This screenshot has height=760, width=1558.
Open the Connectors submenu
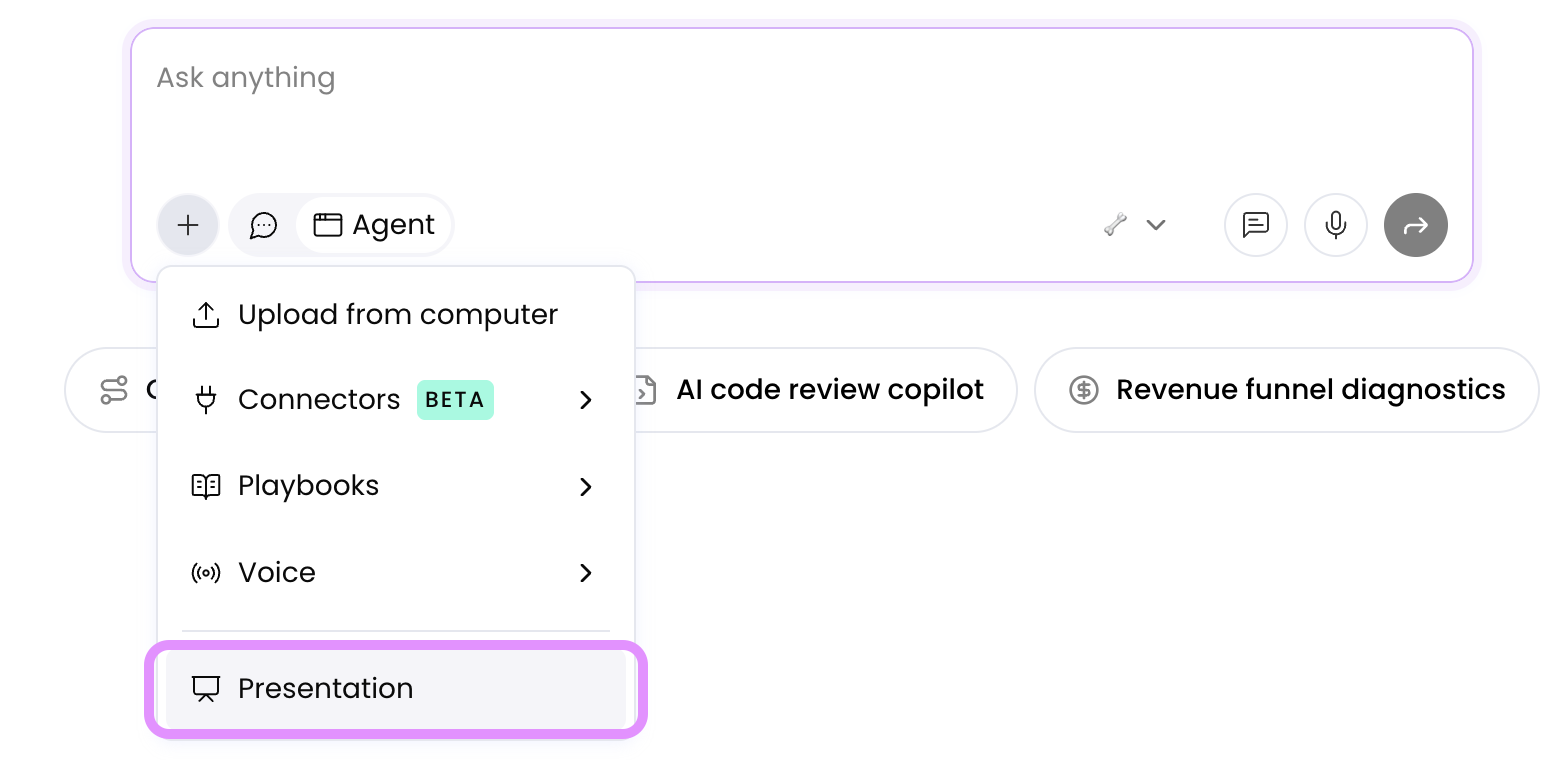(320, 400)
